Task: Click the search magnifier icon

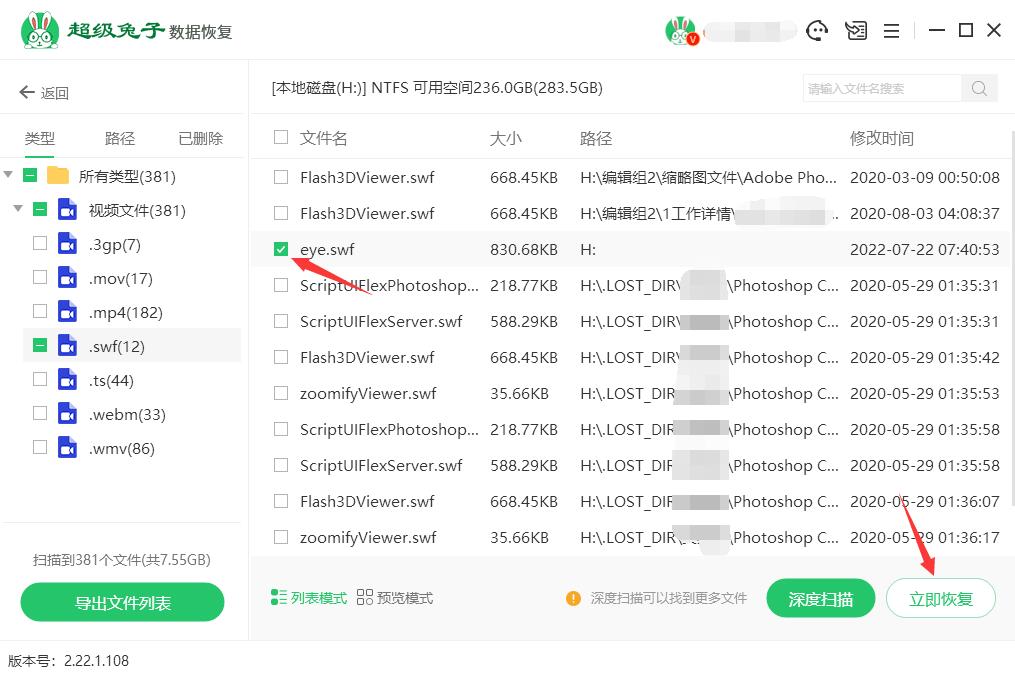Action: tap(978, 88)
